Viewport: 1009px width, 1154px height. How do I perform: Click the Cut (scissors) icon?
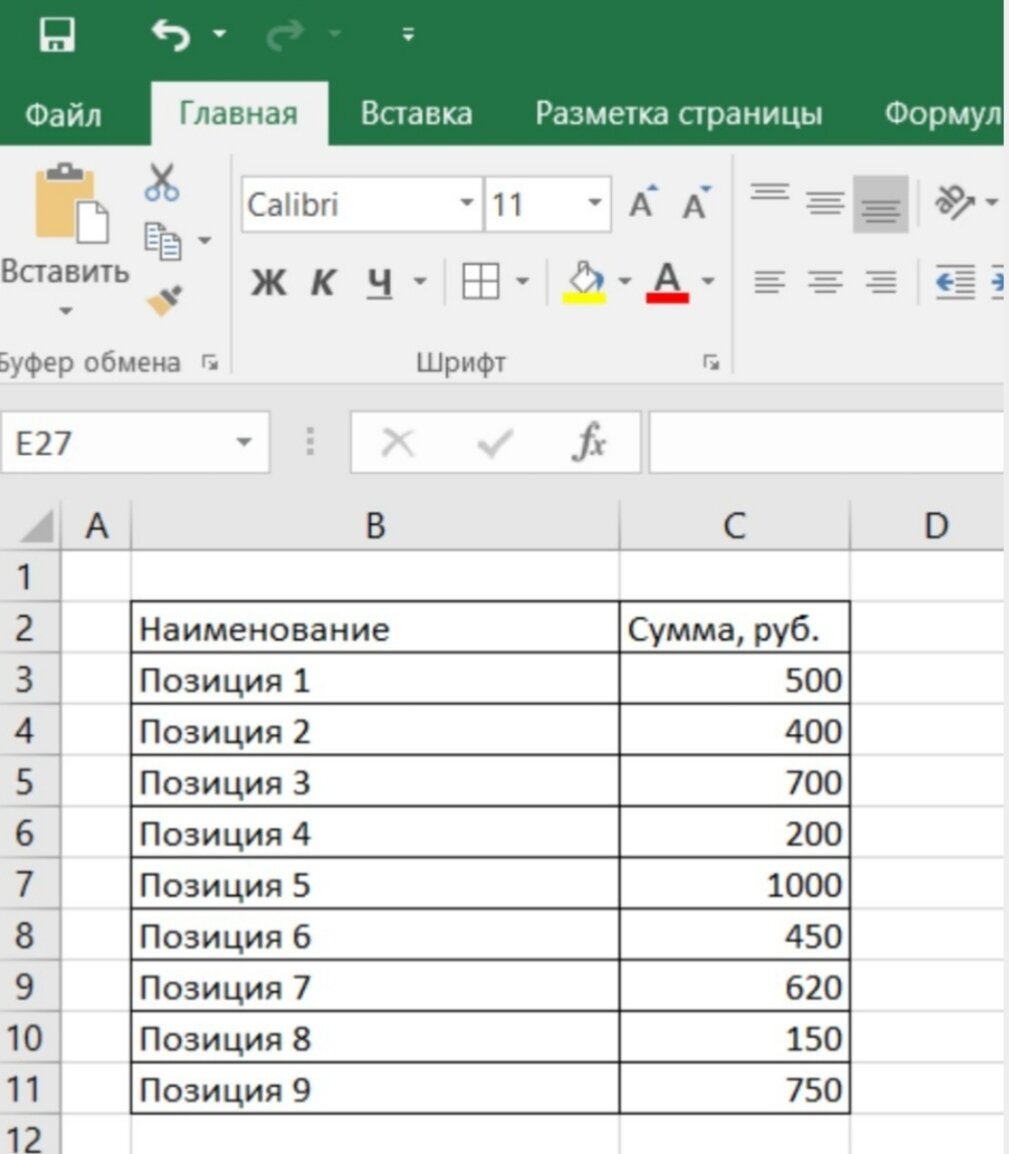162,183
